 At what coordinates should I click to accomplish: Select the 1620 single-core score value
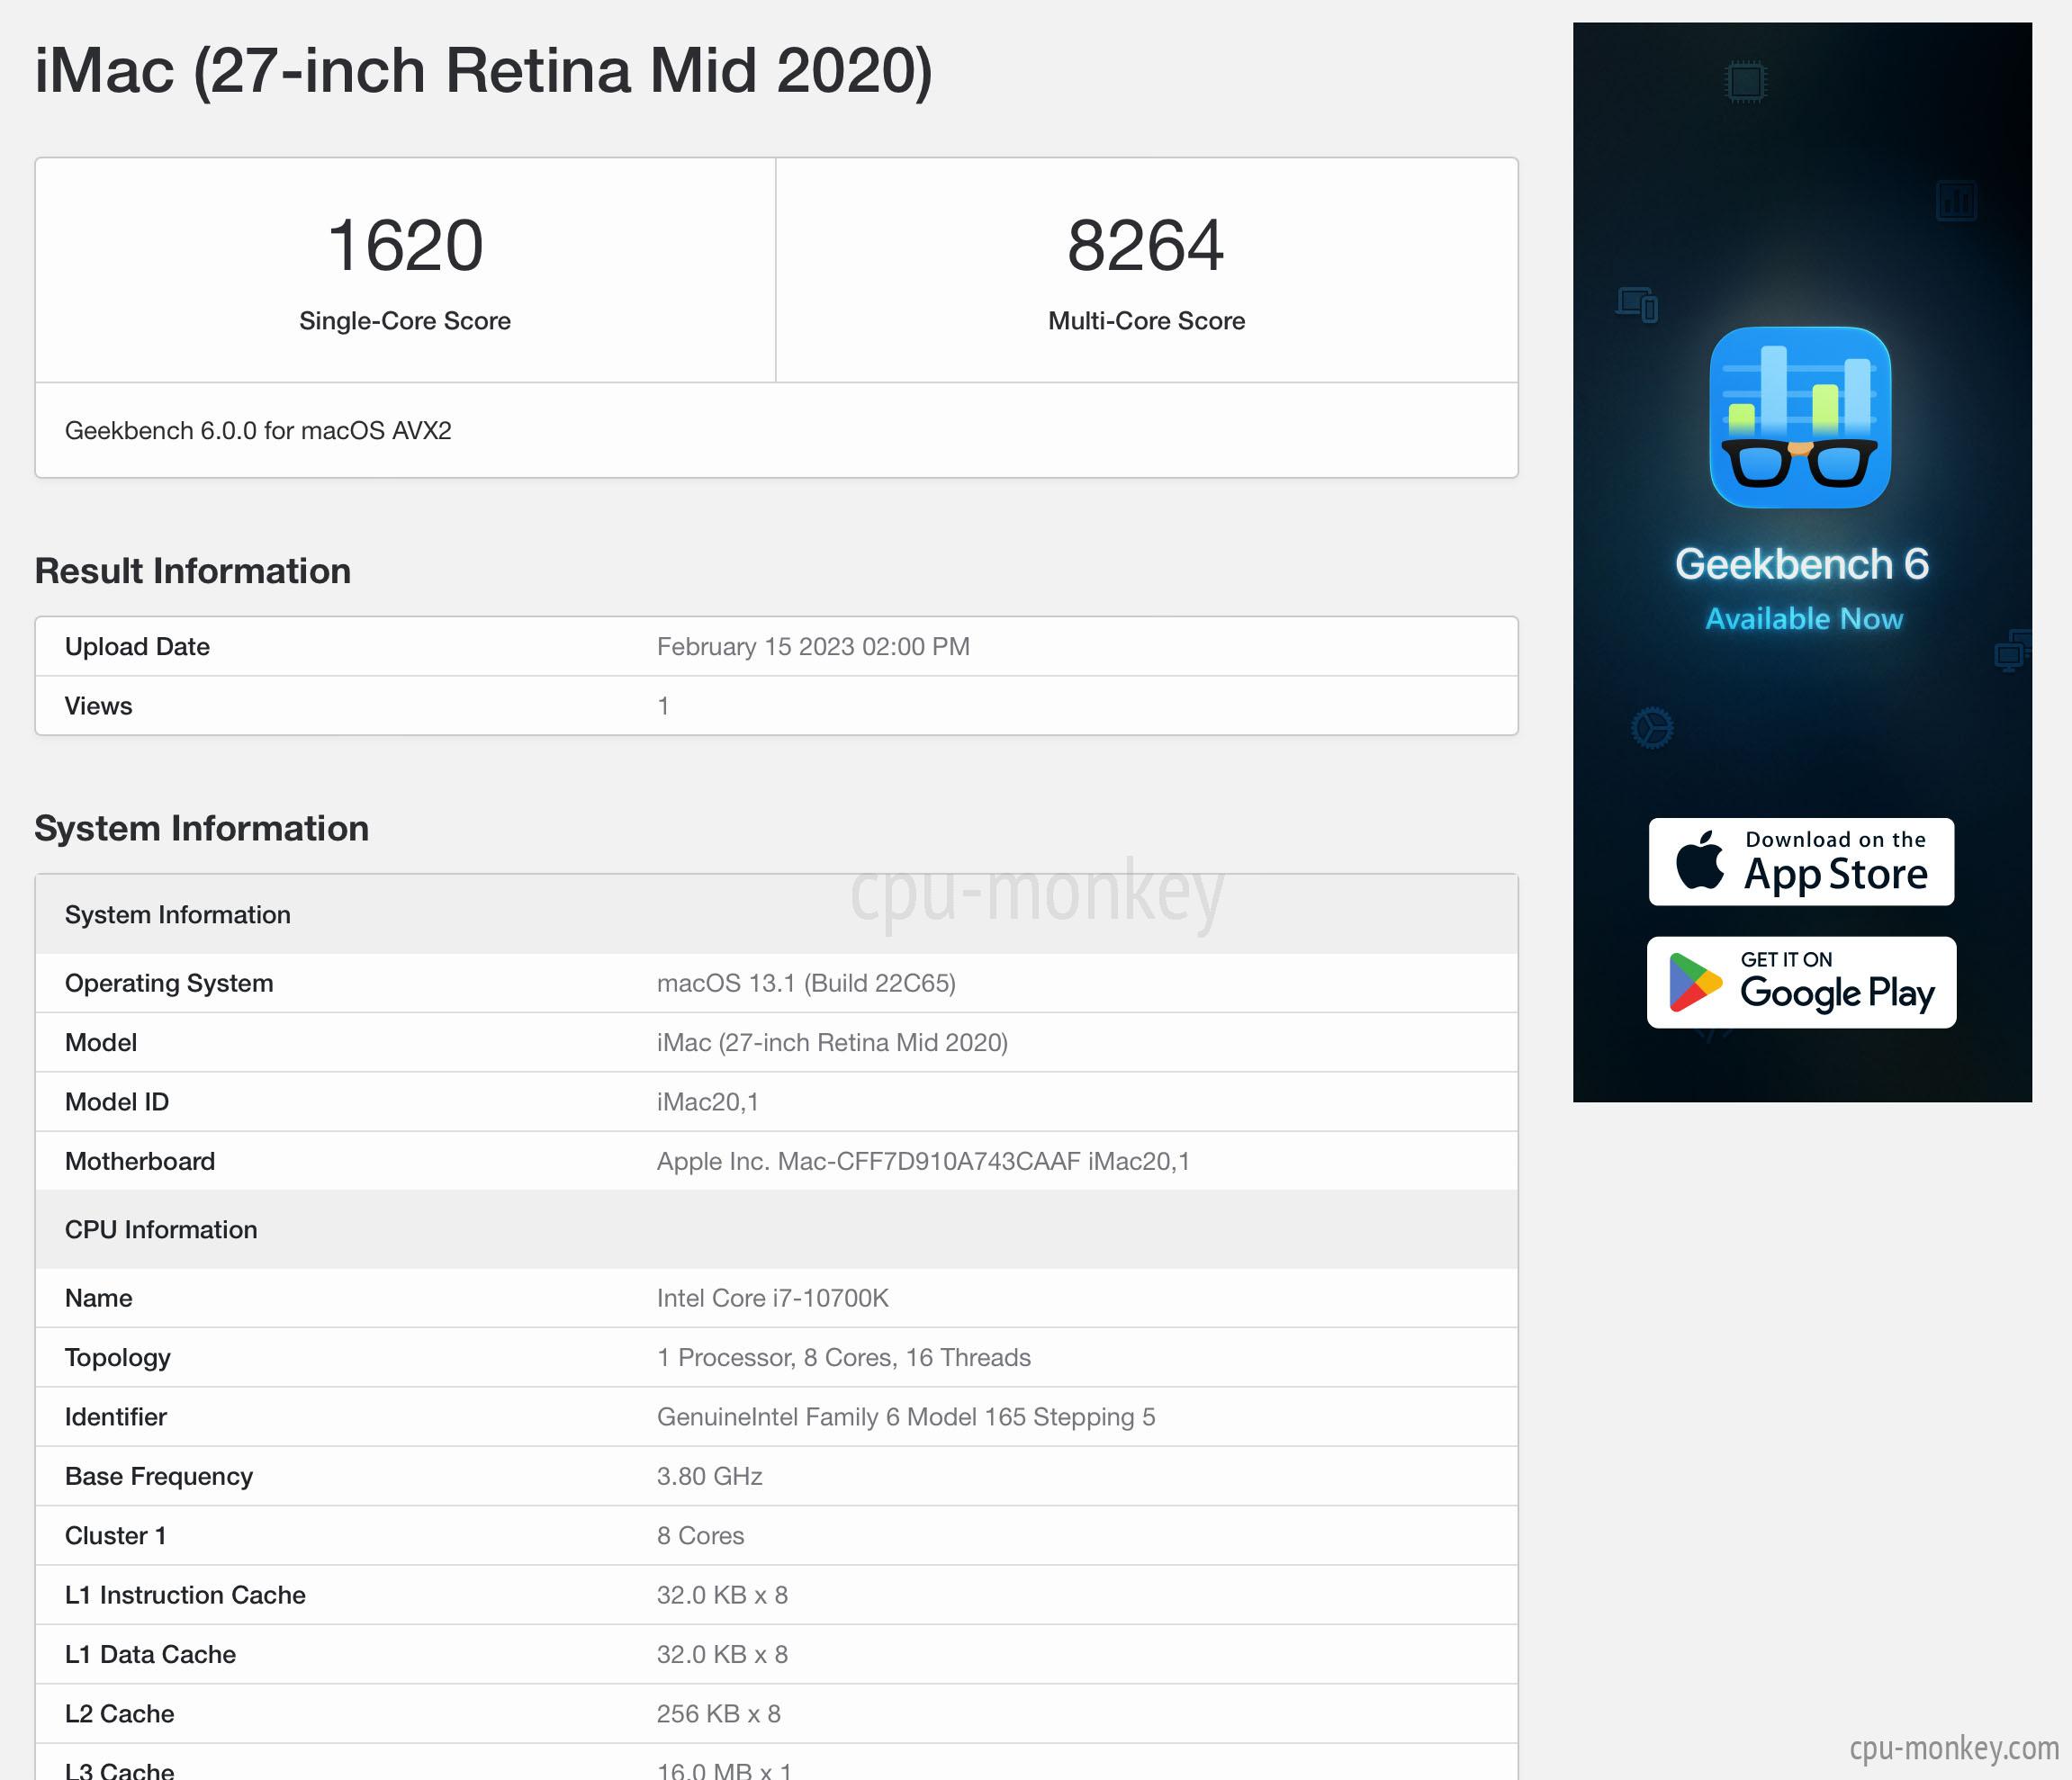[405, 245]
